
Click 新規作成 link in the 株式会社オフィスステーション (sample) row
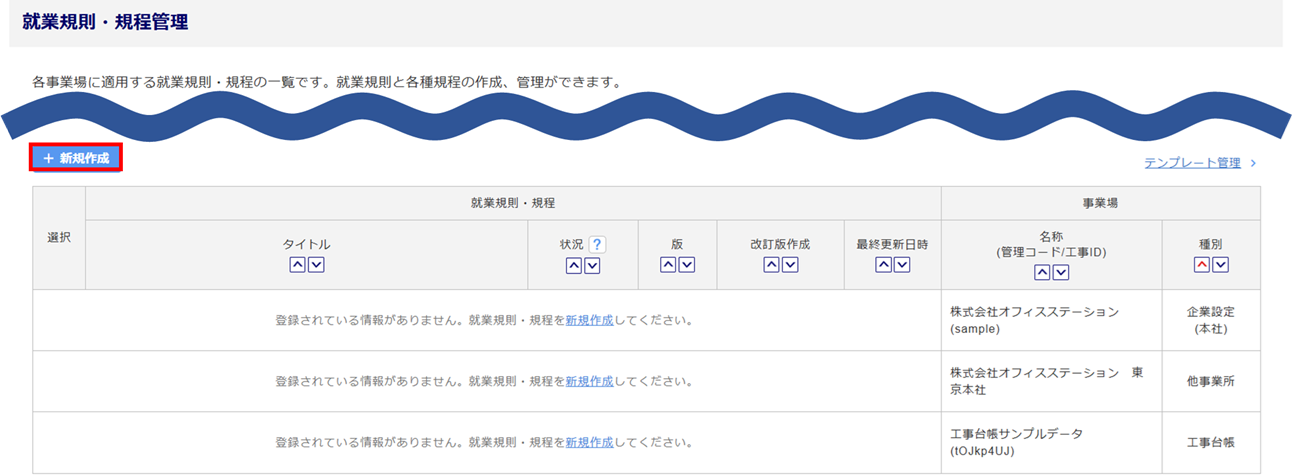coord(589,321)
